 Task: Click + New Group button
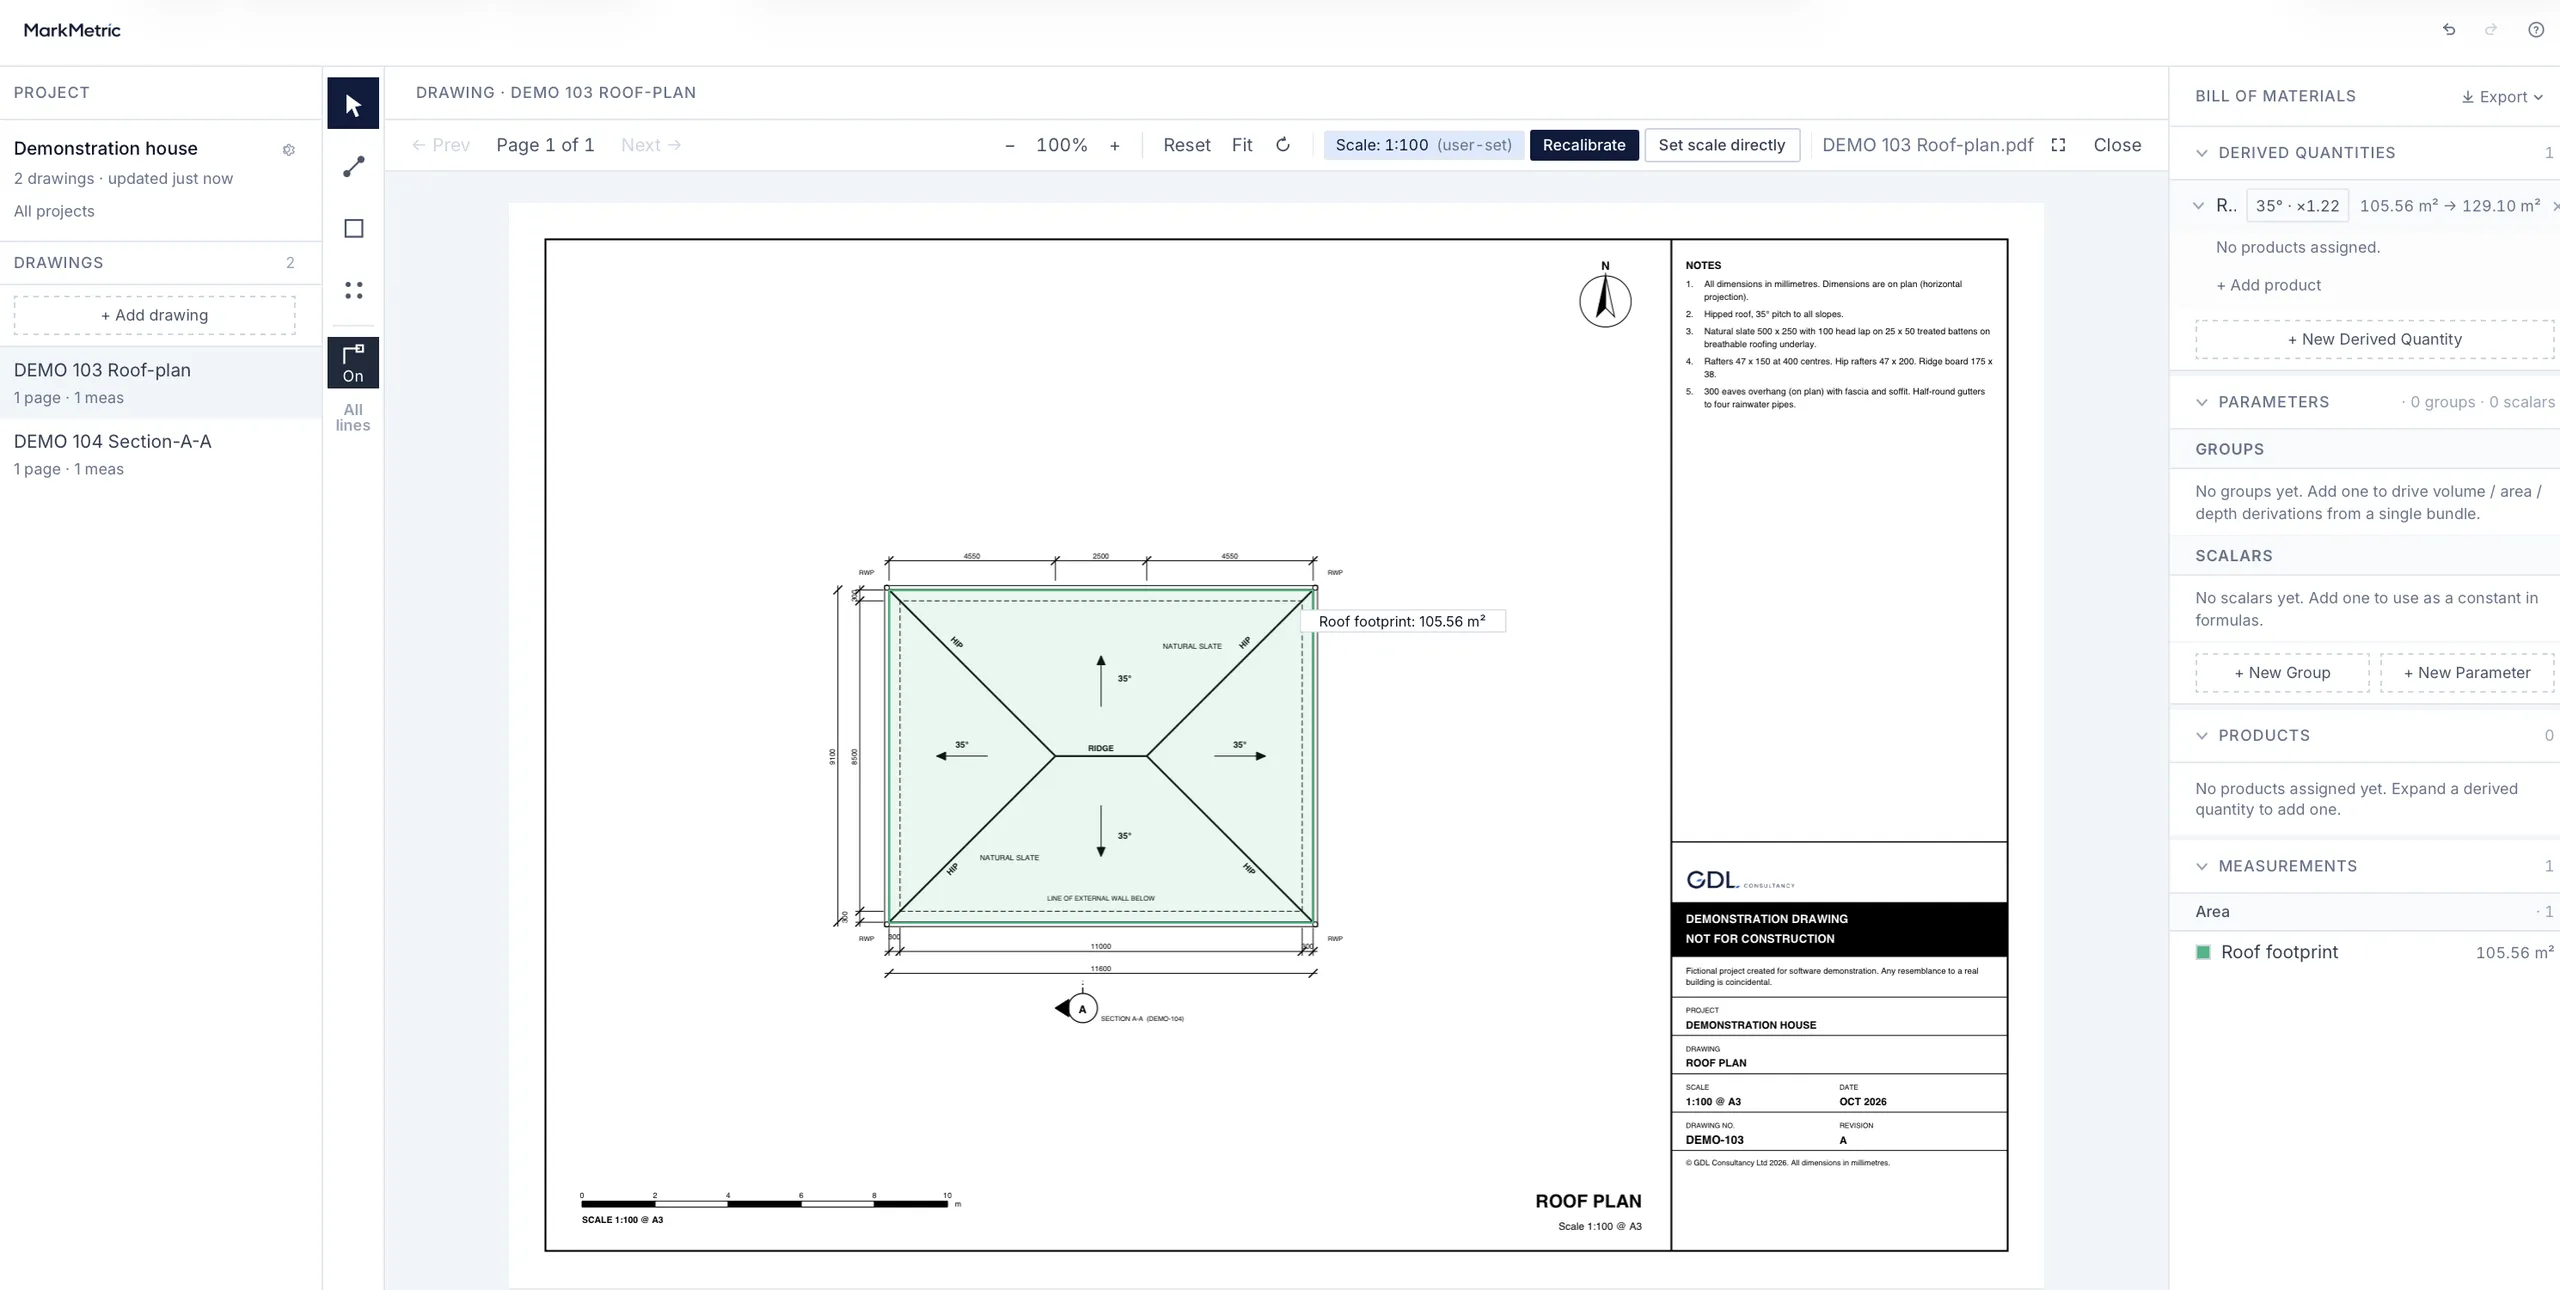pos(2282,673)
